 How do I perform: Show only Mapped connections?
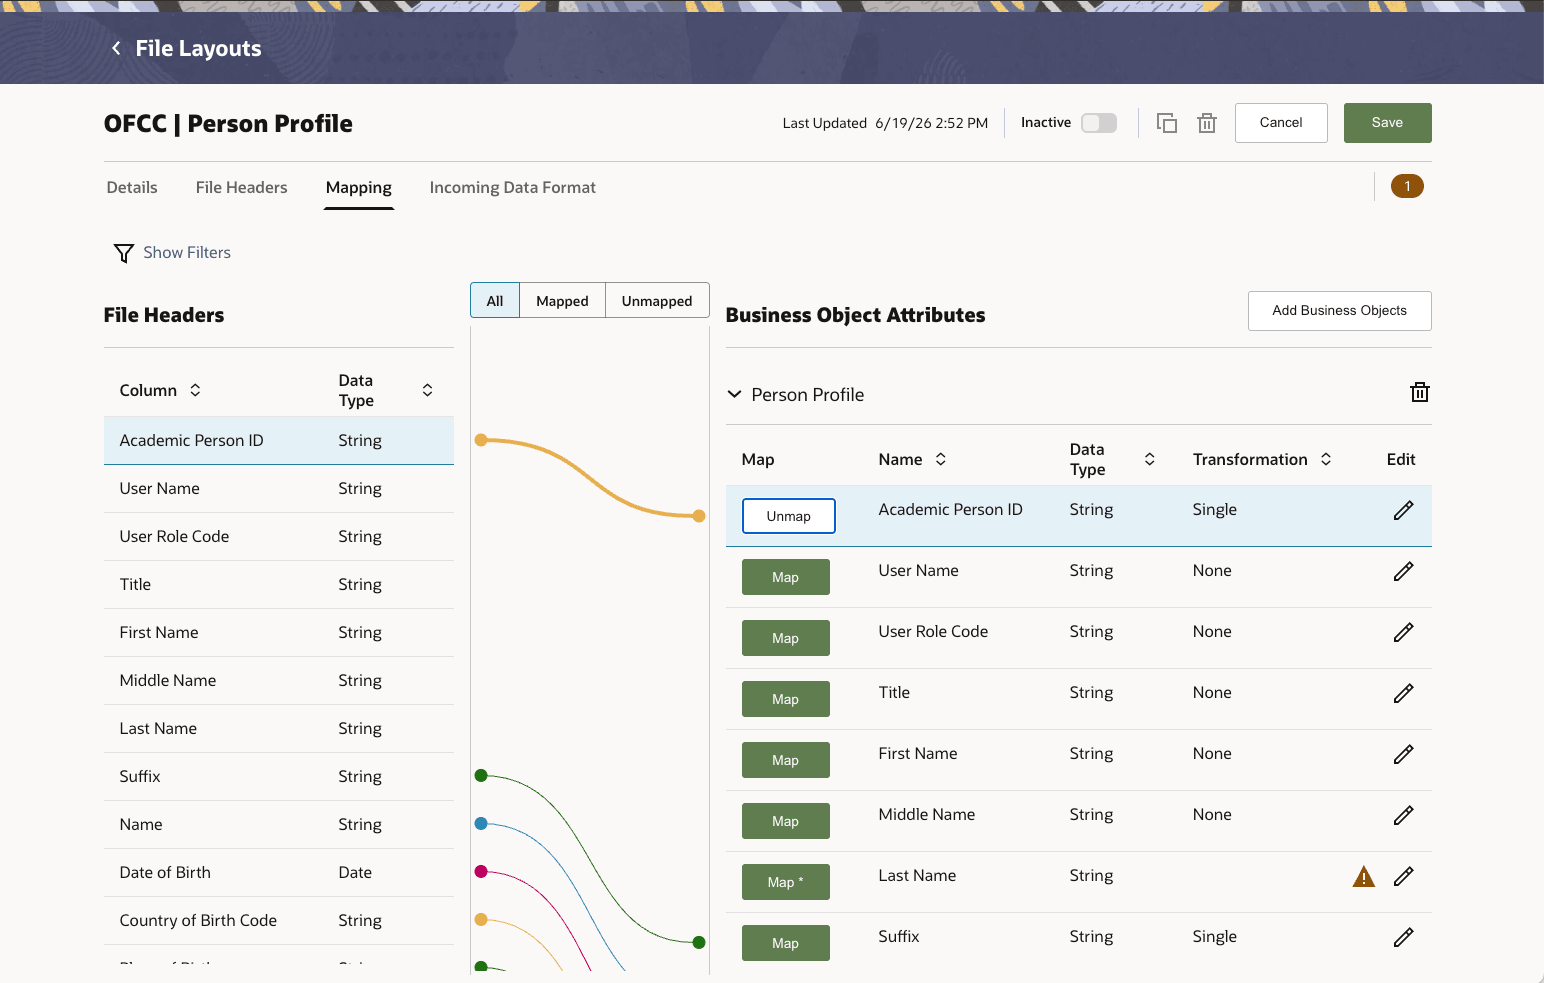pyautogui.click(x=562, y=300)
